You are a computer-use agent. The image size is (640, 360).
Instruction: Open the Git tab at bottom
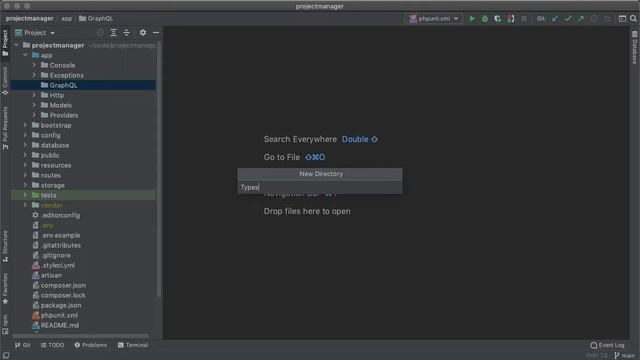coord(23,345)
